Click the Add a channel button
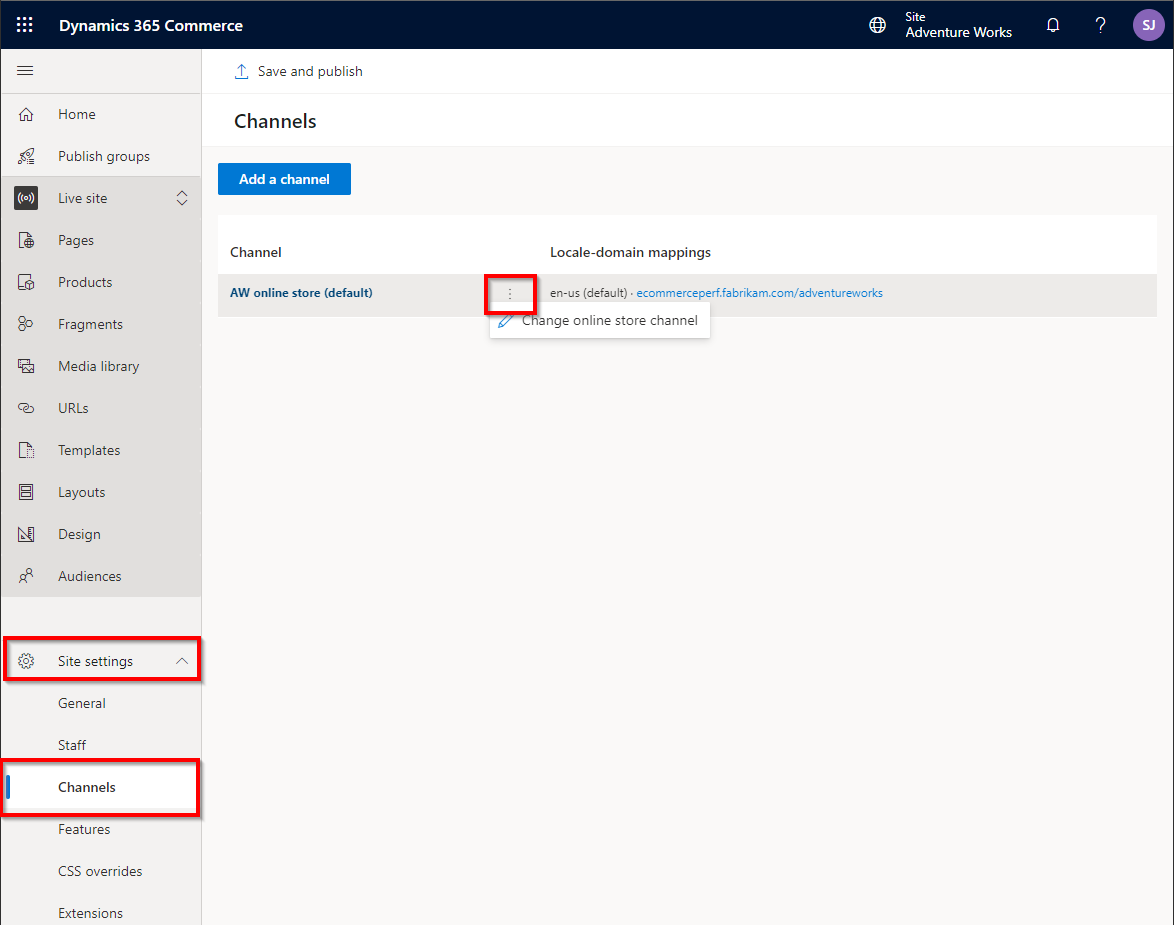Viewport: 1174px width, 925px height. click(x=284, y=178)
